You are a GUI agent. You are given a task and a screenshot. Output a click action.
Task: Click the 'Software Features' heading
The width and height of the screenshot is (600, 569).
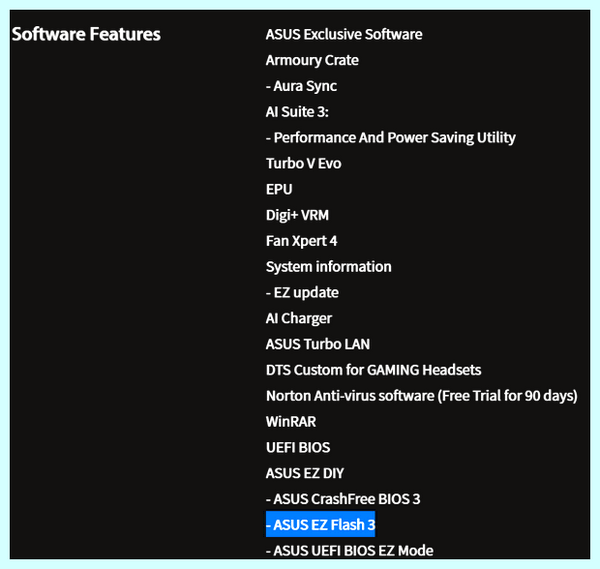click(x=86, y=34)
